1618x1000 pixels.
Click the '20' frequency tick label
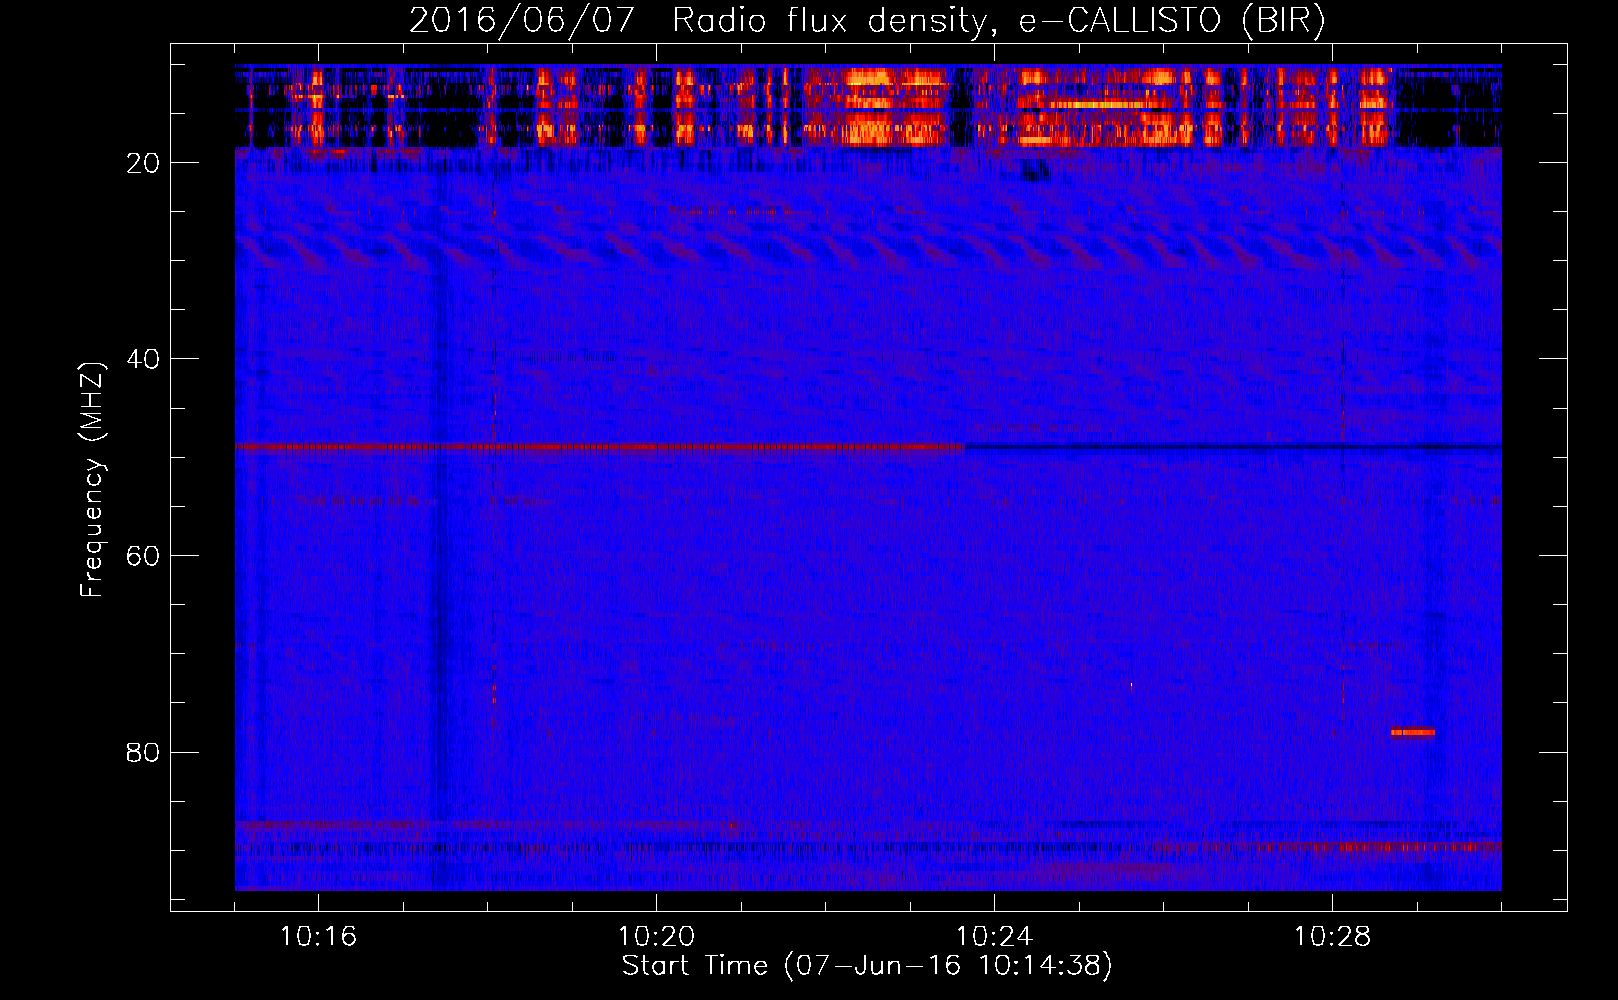(143, 163)
